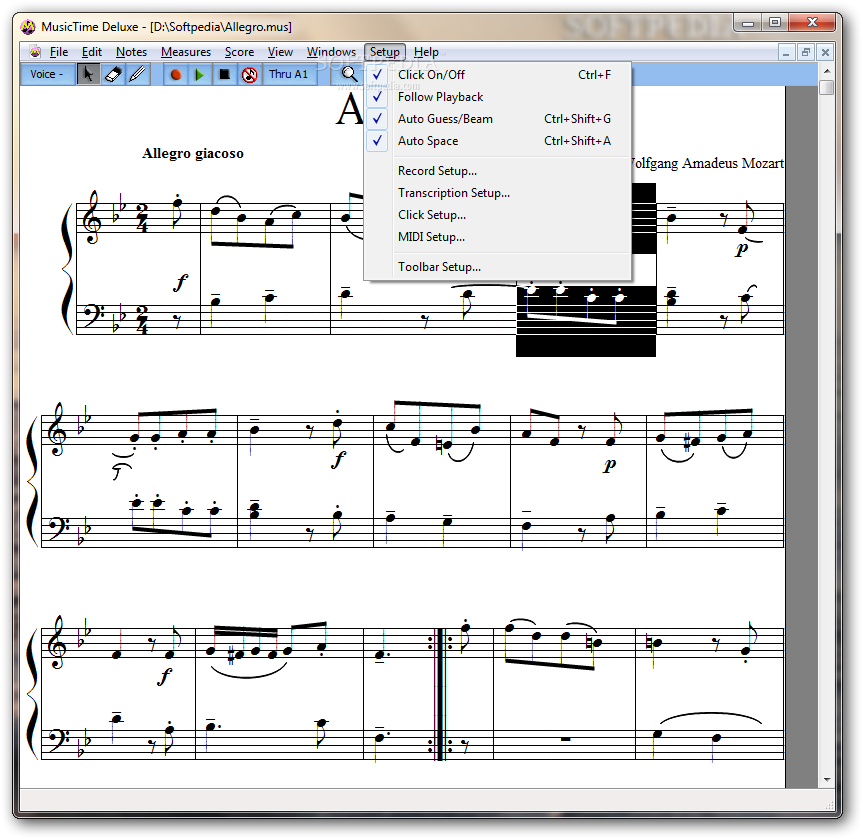Open the Score menu
Image resolution: width=863 pixels, height=839 pixels.
[239, 52]
